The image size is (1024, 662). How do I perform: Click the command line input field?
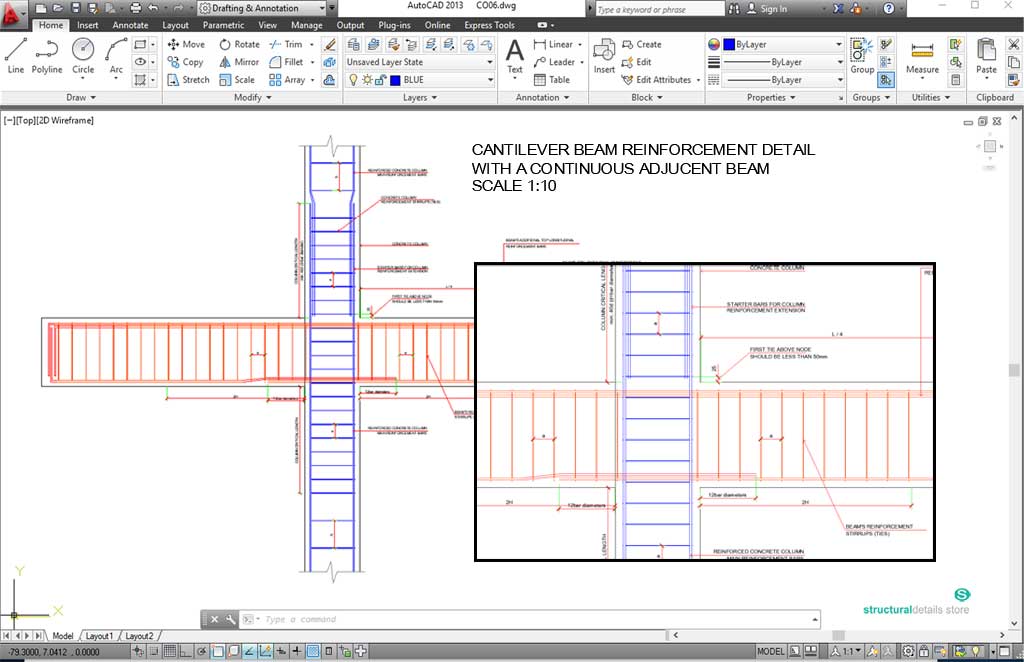(530, 619)
